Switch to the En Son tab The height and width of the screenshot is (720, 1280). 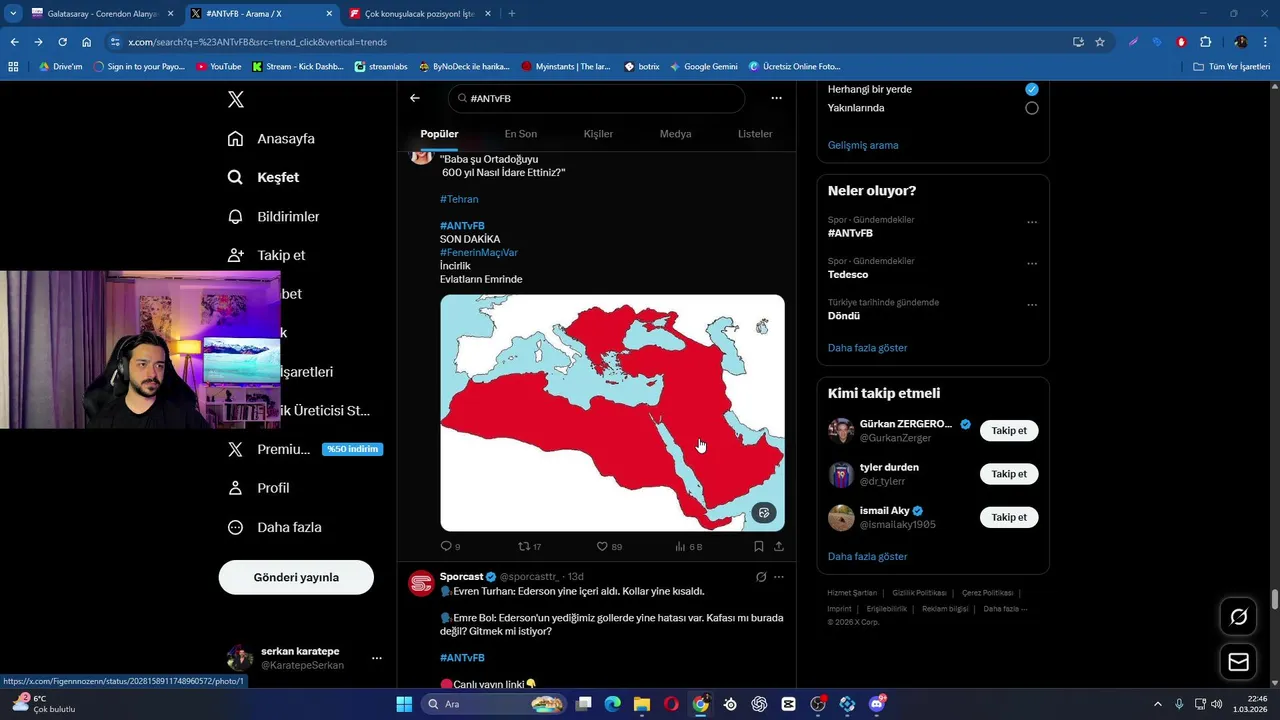(x=520, y=134)
